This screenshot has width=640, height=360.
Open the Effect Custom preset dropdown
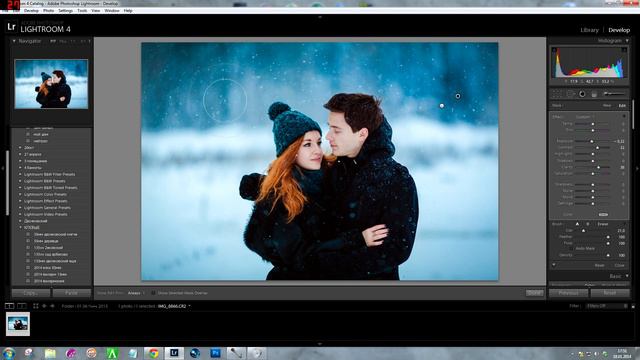coord(585,117)
